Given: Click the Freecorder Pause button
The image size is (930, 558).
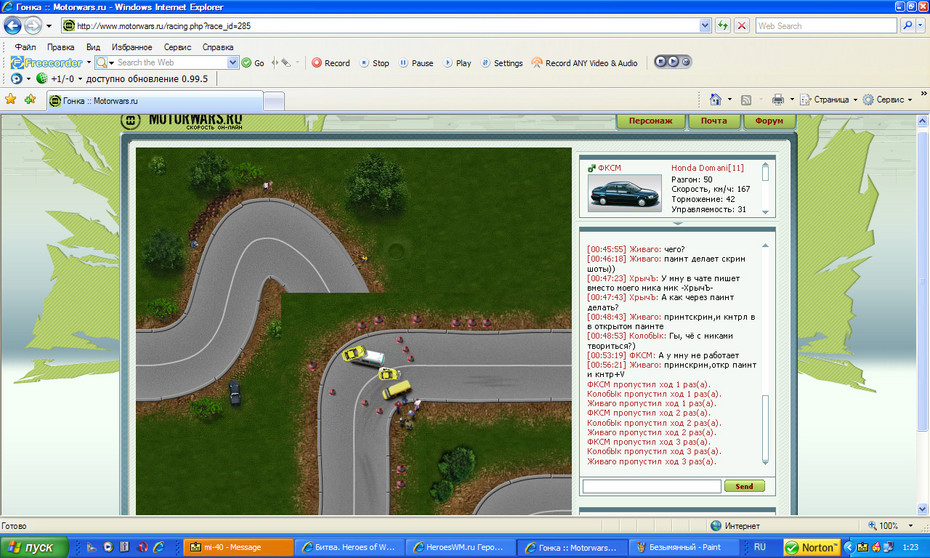Looking at the screenshot, I should (x=416, y=63).
